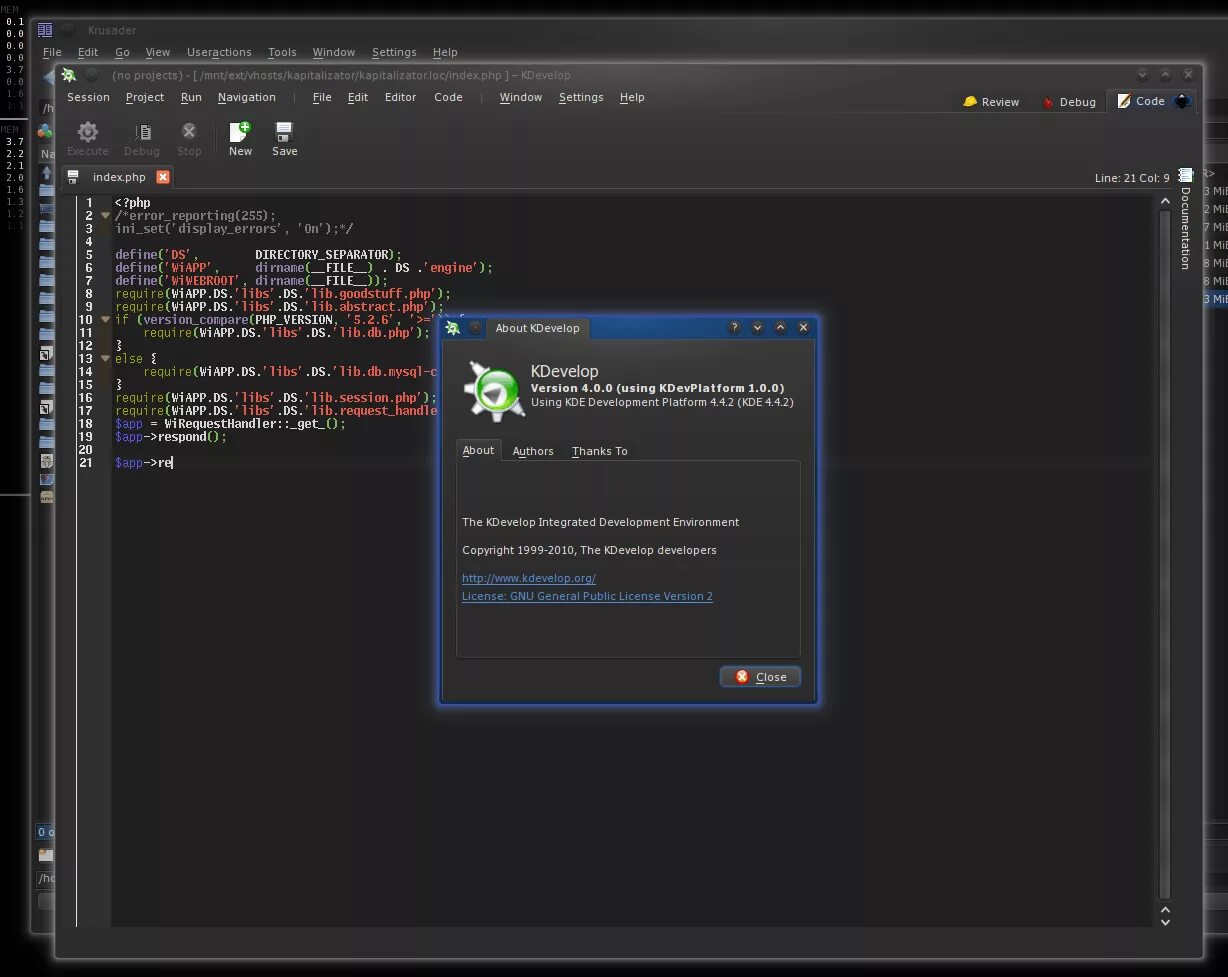Open the KDevelop Window menu
Viewport: 1228px width, 977px height.
(x=521, y=97)
